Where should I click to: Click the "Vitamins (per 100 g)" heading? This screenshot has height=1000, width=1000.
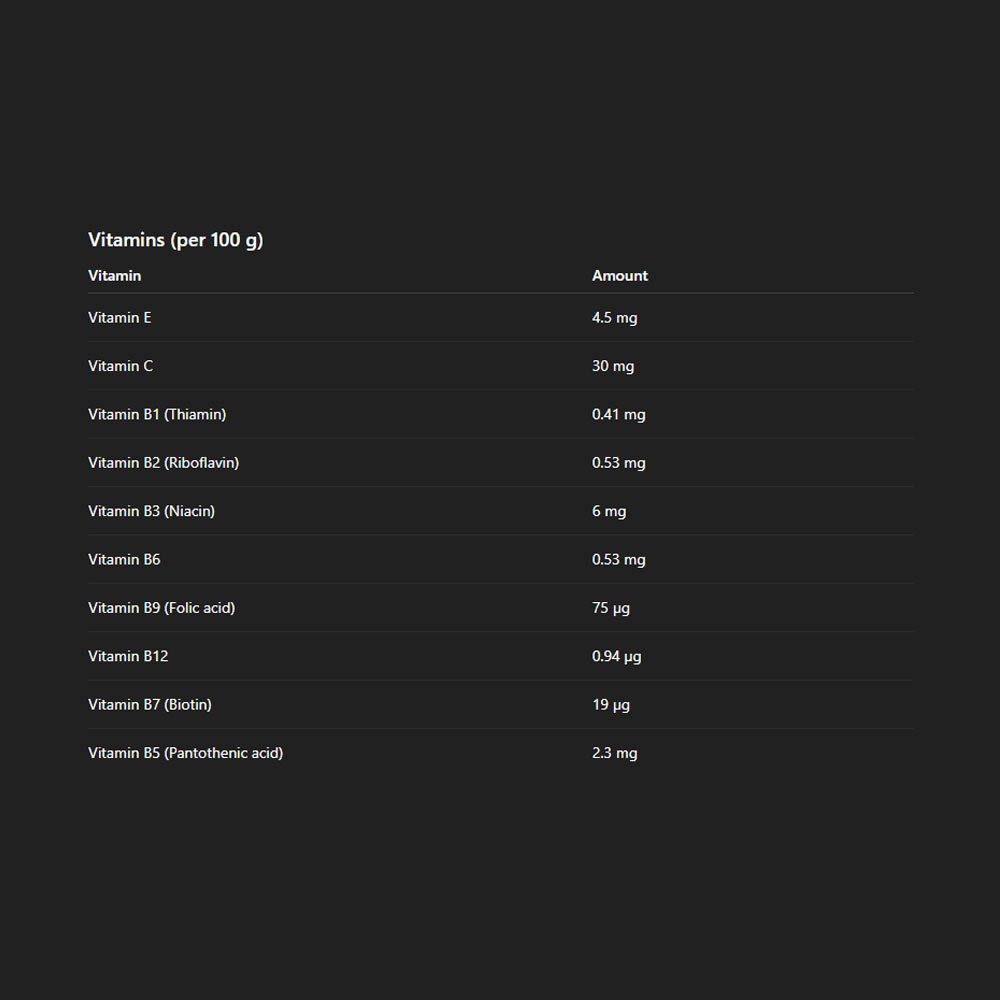[175, 240]
